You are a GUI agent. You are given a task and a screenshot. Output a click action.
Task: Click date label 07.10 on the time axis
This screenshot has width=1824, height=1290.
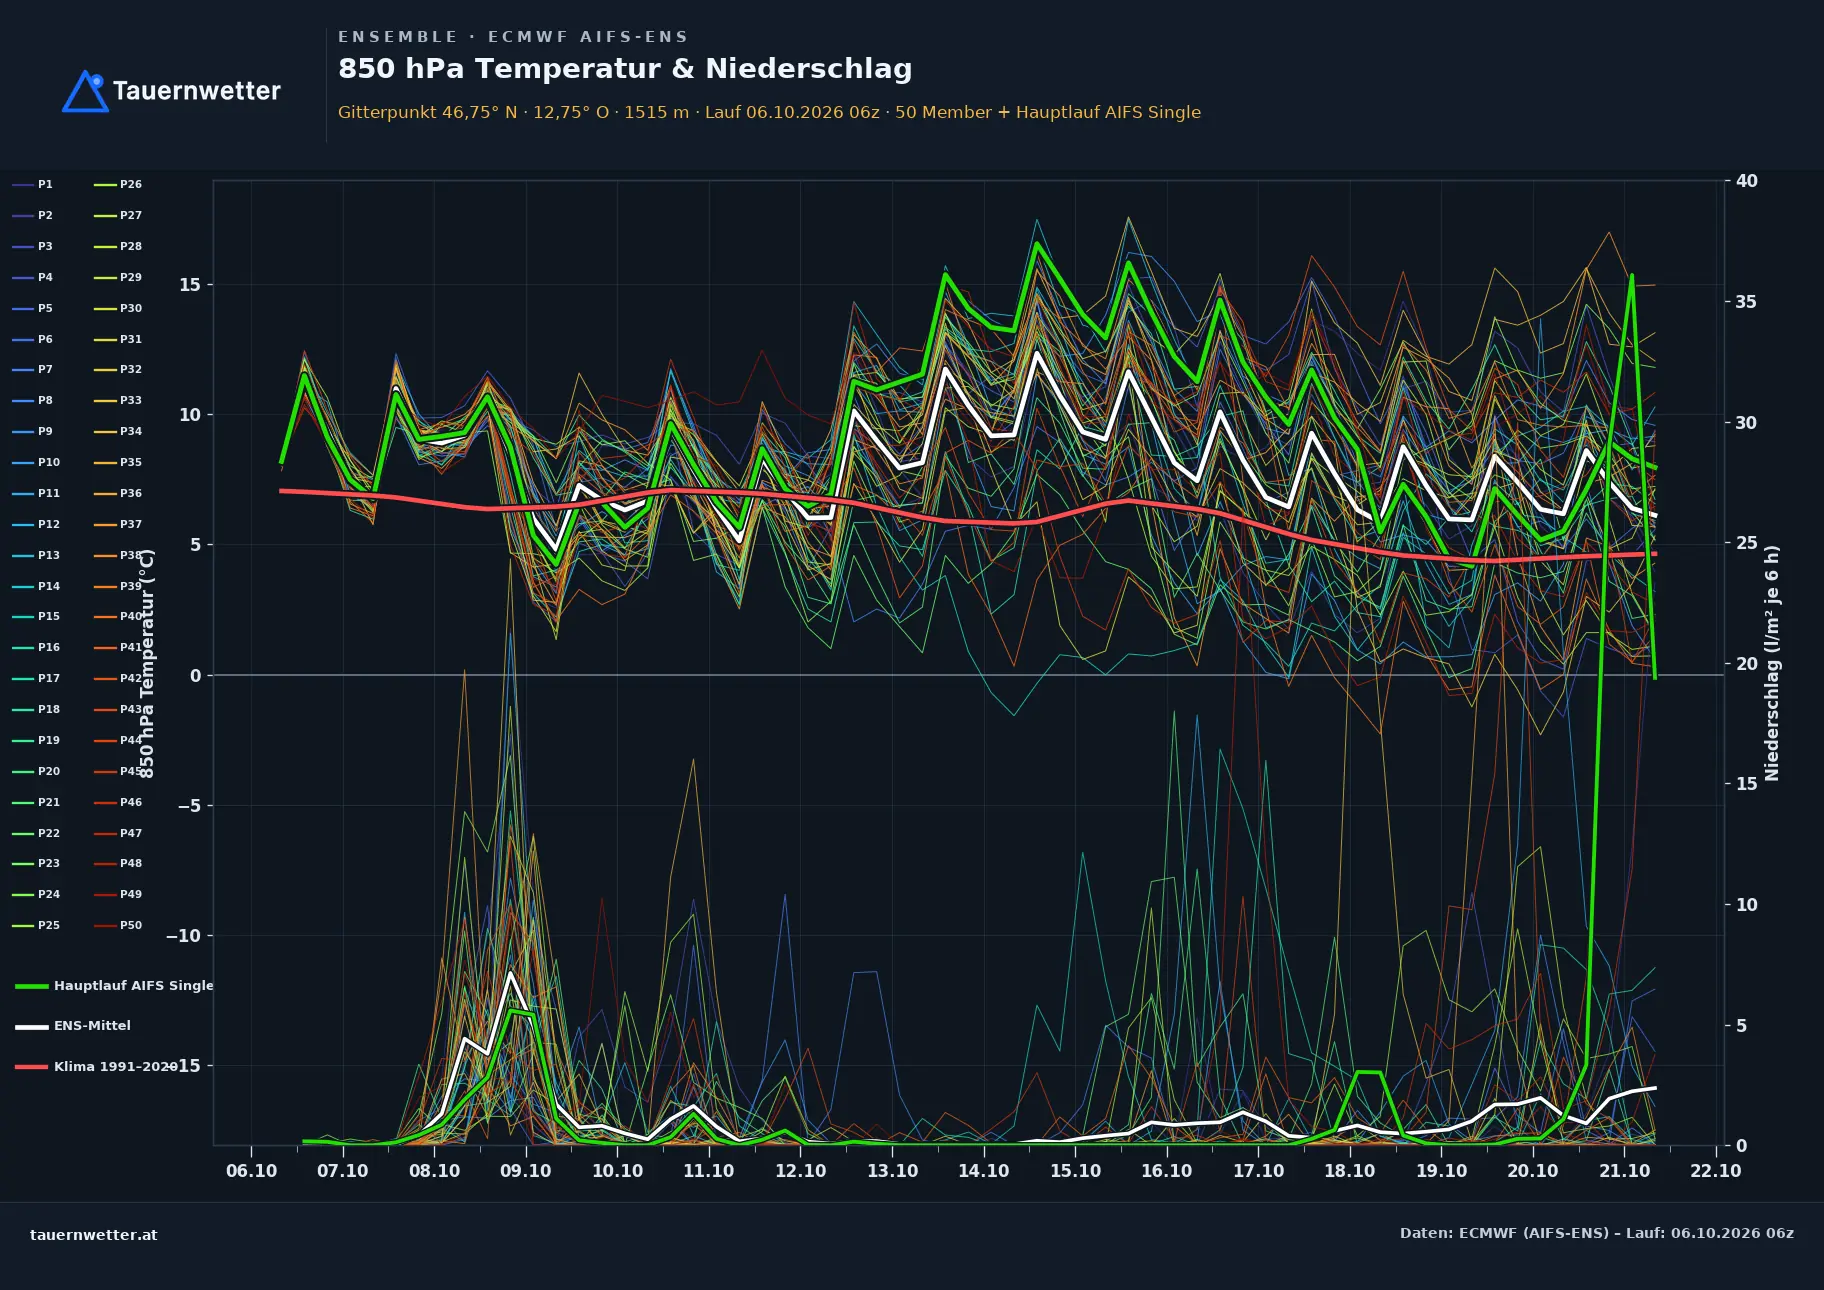point(343,1171)
